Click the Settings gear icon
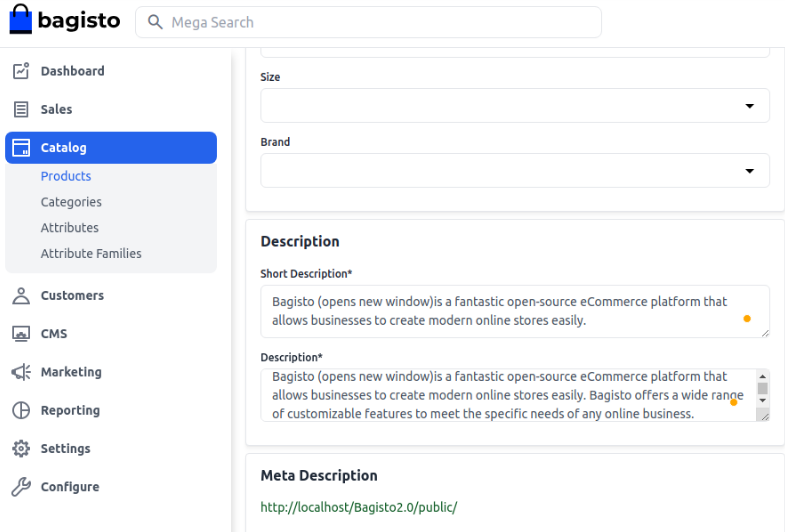This screenshot has height=532, width=785. pos(21,449)
